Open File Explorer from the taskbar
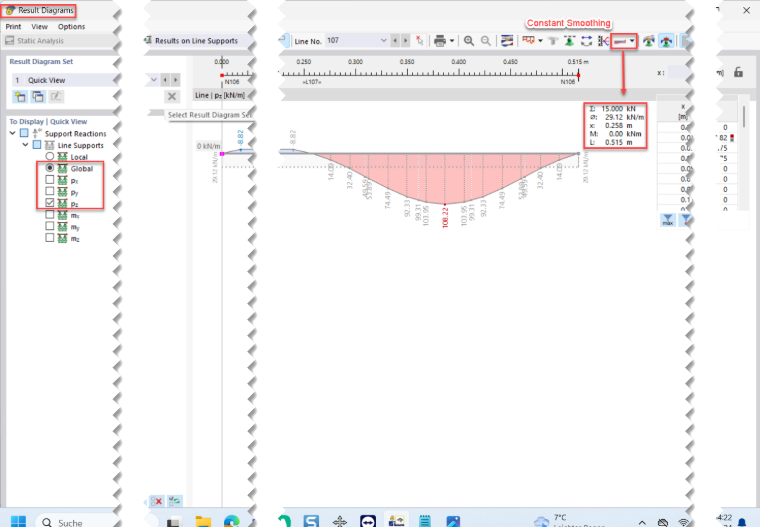 [203, 522]
